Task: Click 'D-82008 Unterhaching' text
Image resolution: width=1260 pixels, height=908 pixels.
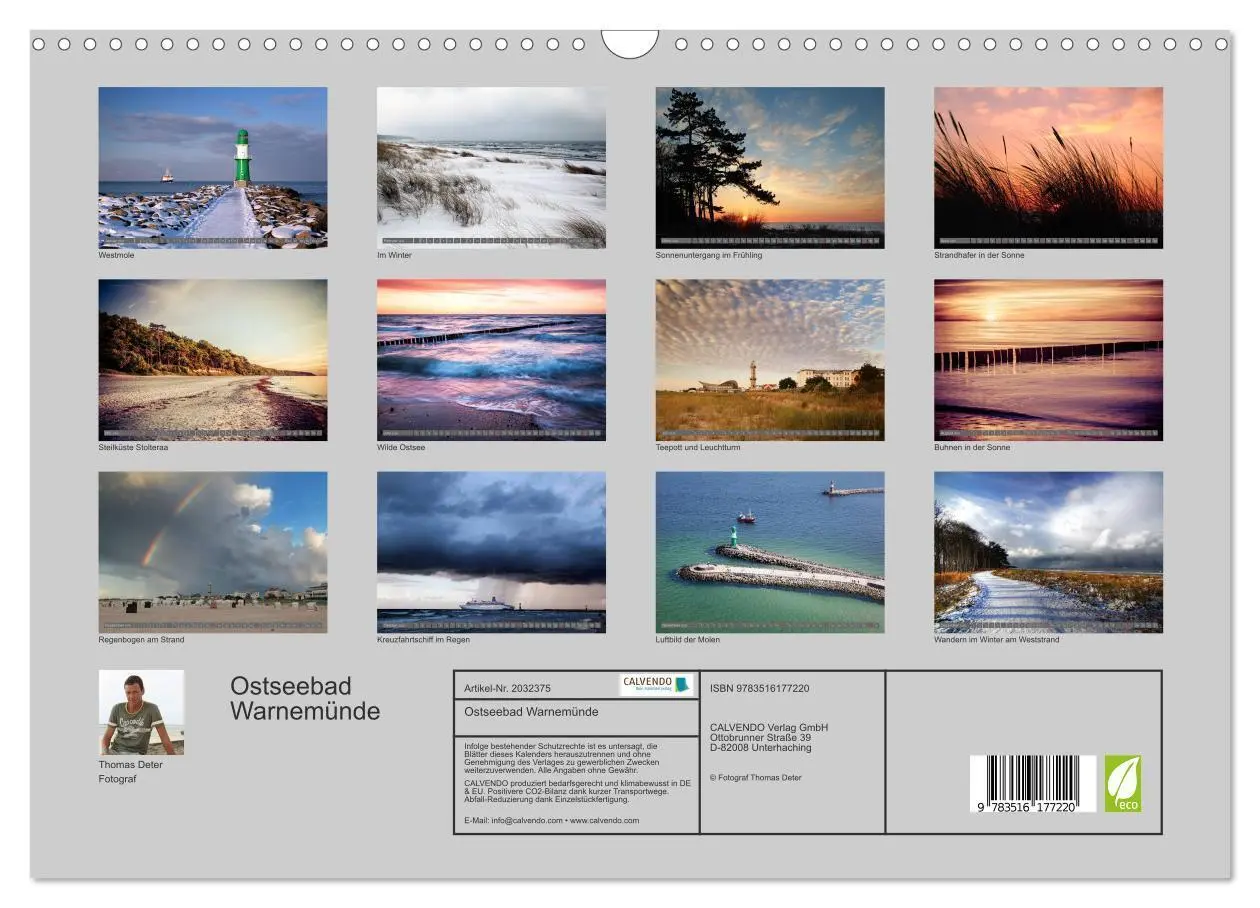Action: (x=761, y=747)
